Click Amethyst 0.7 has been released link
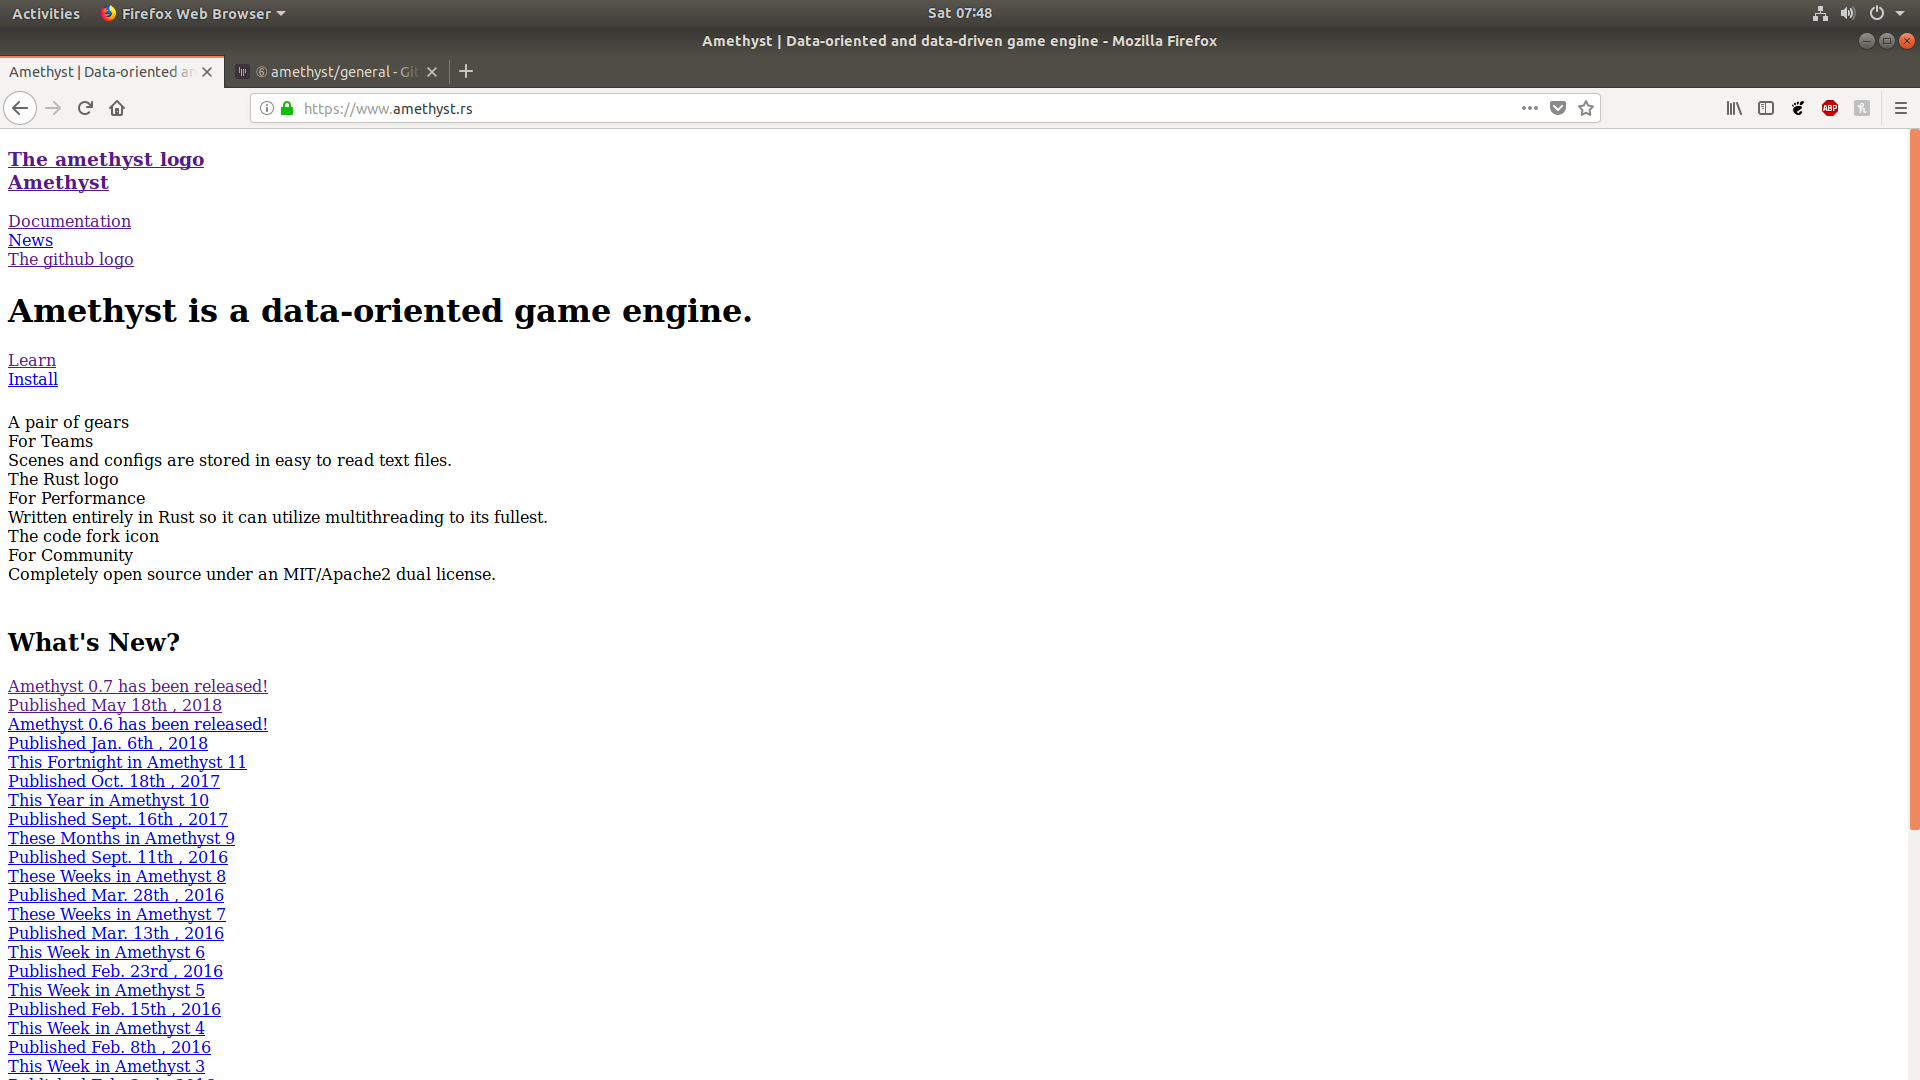The image size is (1920, 1080). [x=138, y=686]
